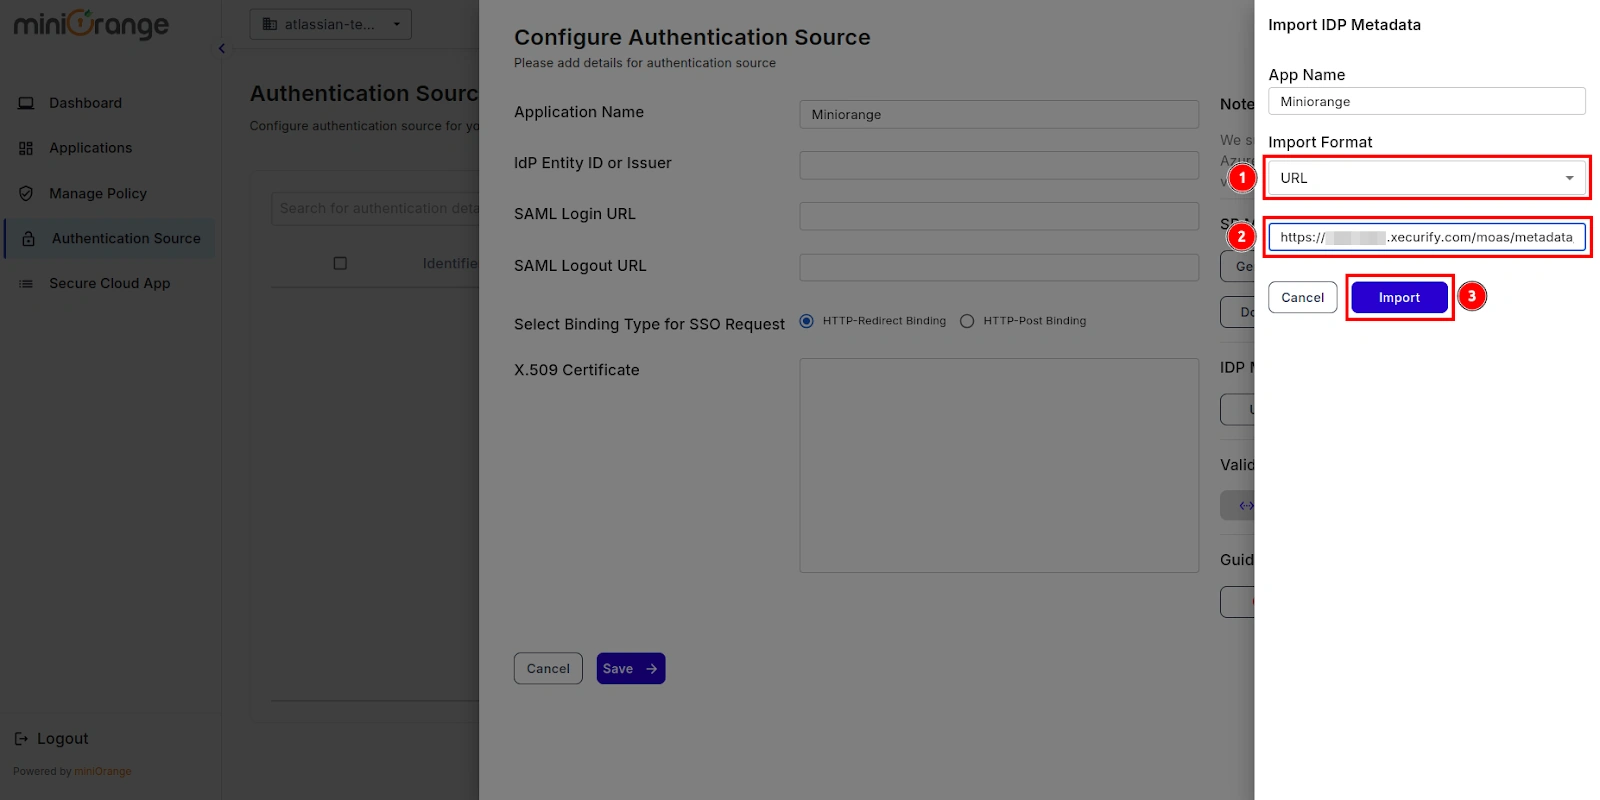The width and height of the screenshot is (1600, 800).
Task: Click the Import button
Action: pos(1399,297)
